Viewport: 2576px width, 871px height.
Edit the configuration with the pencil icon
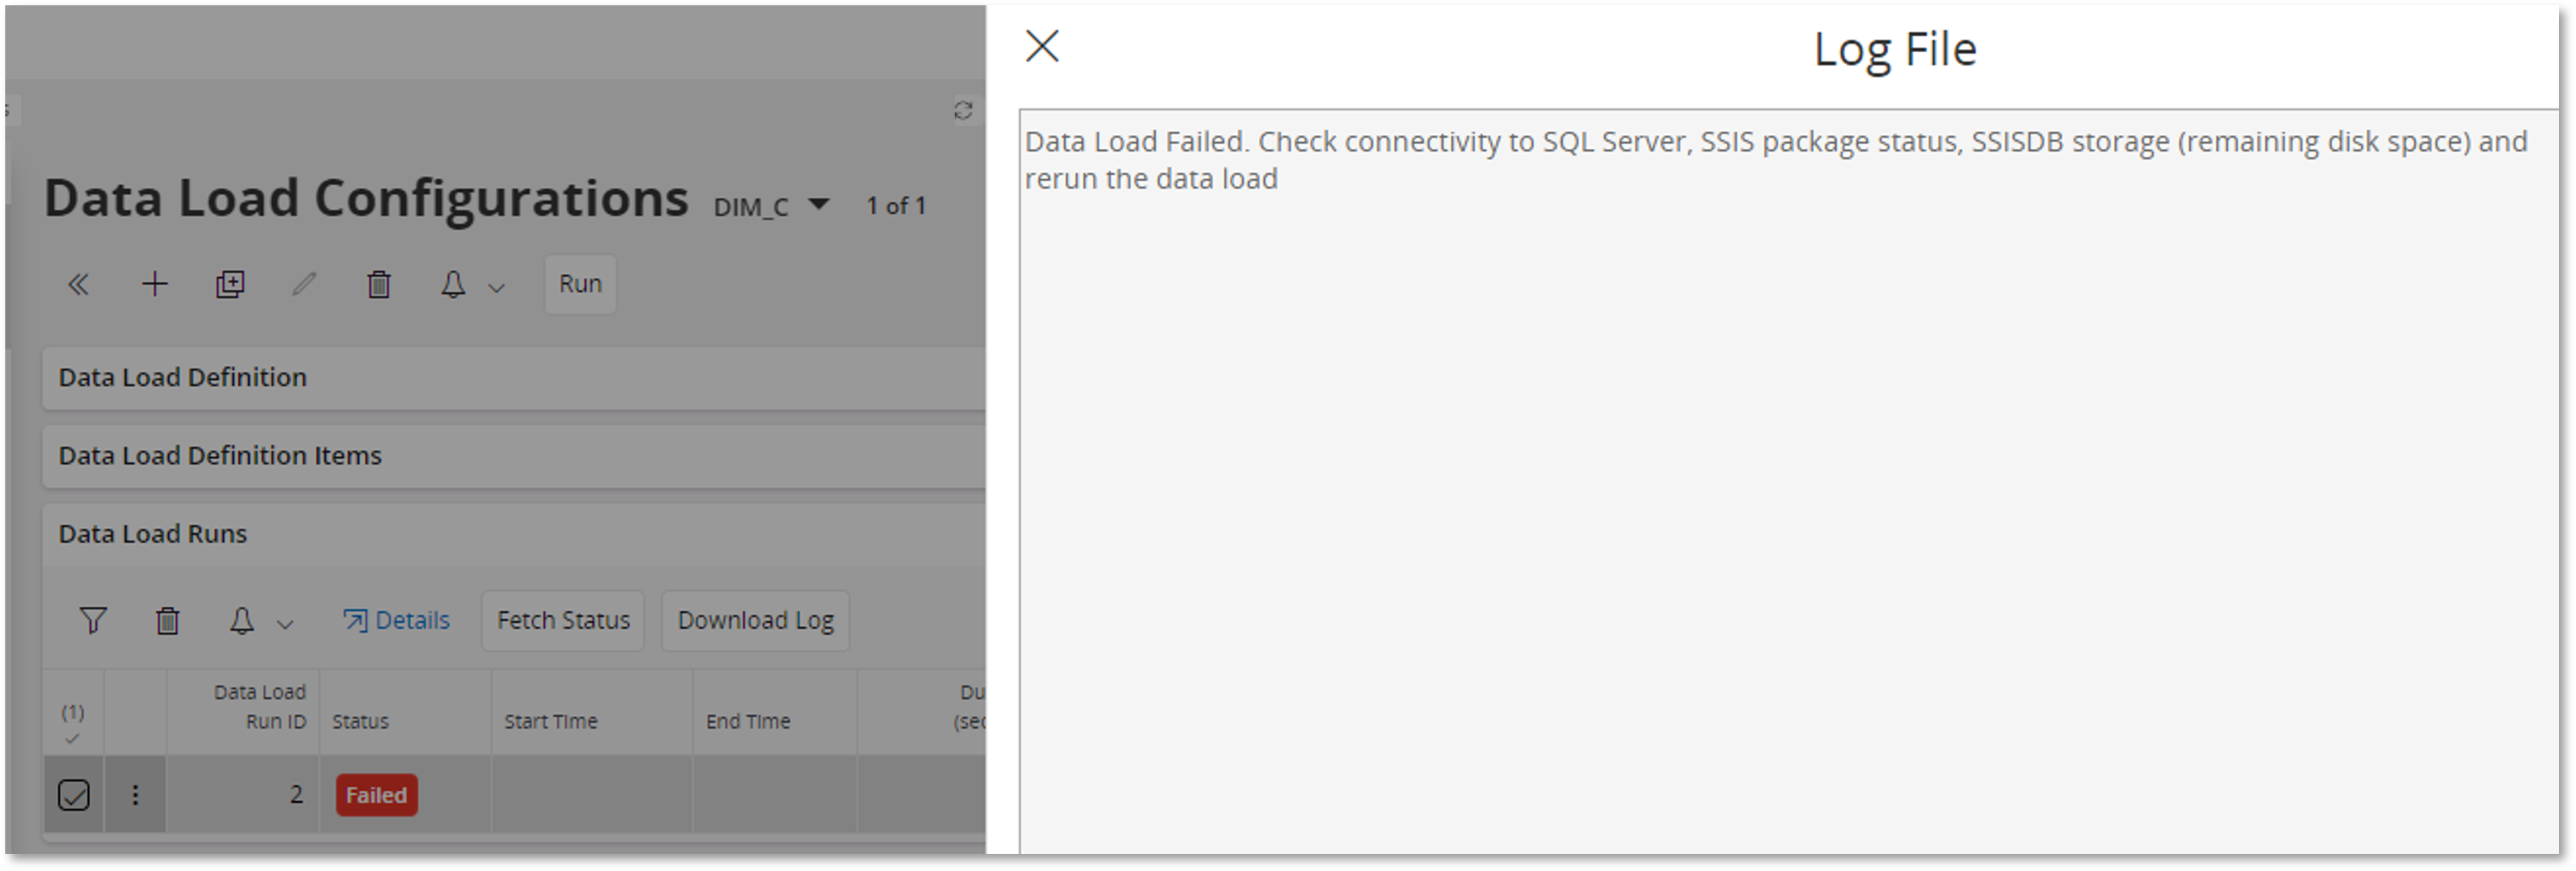tap(304, 285)
